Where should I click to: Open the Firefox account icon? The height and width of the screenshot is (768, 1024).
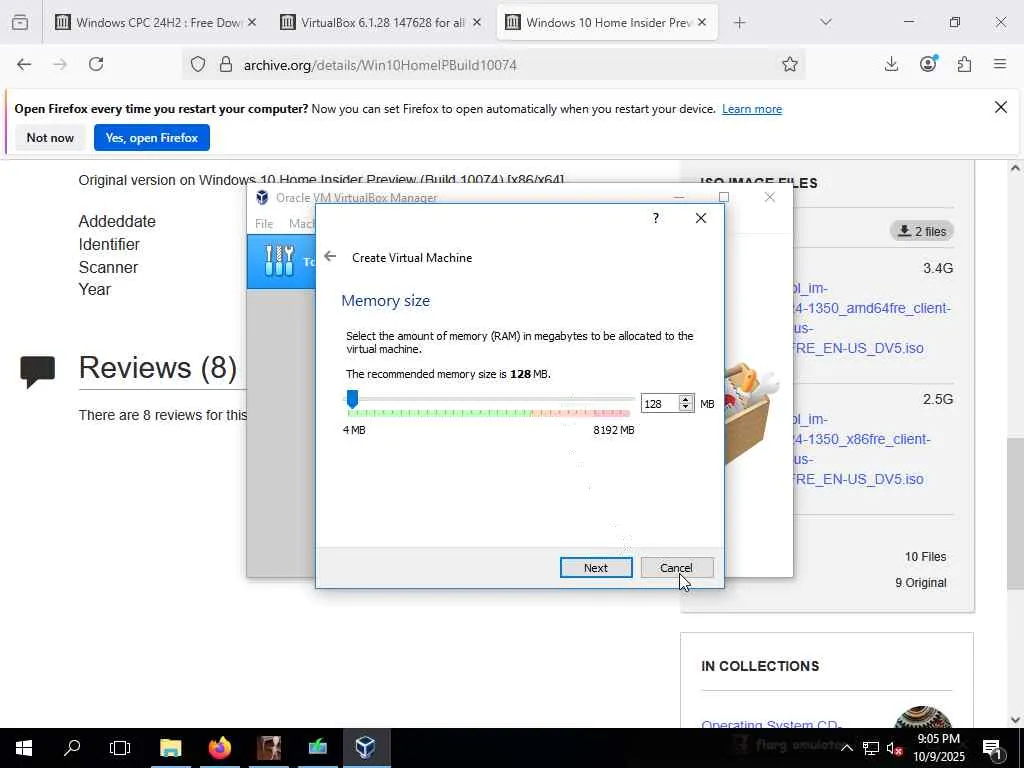pyautogui.click(x=928, y=65)
